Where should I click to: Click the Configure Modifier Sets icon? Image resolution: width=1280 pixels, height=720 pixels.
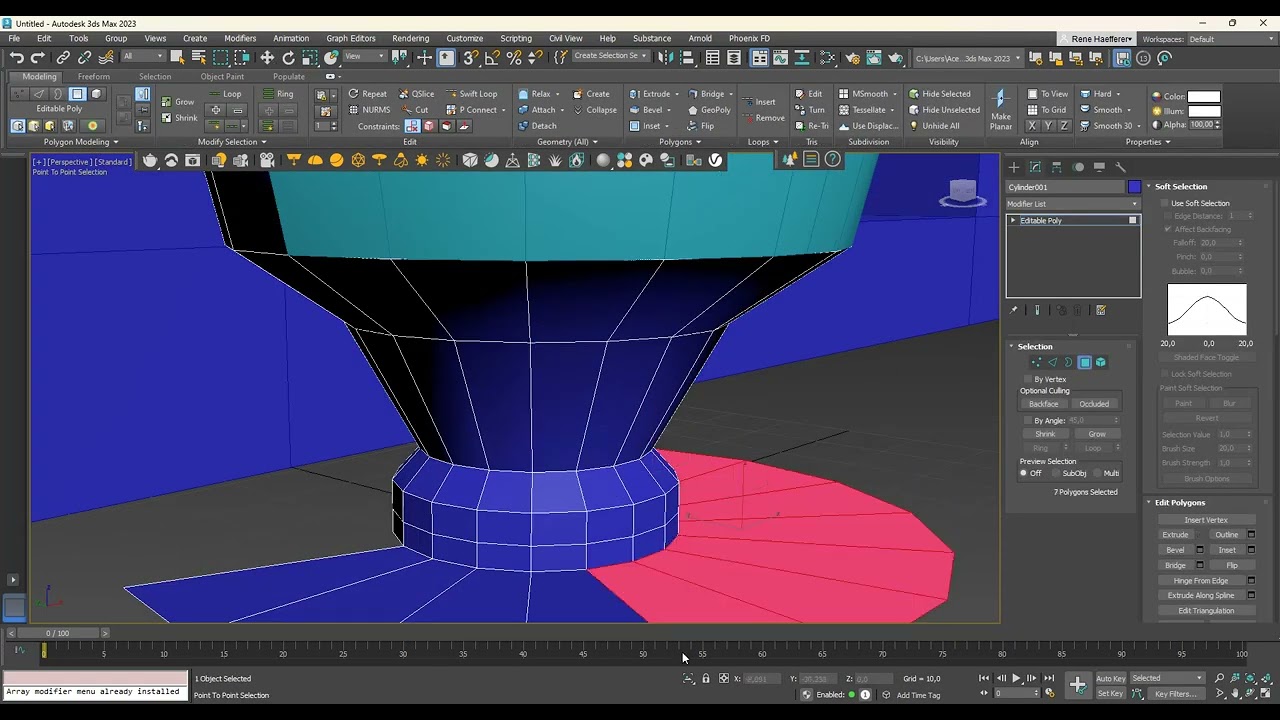[x=1101, y=310]
